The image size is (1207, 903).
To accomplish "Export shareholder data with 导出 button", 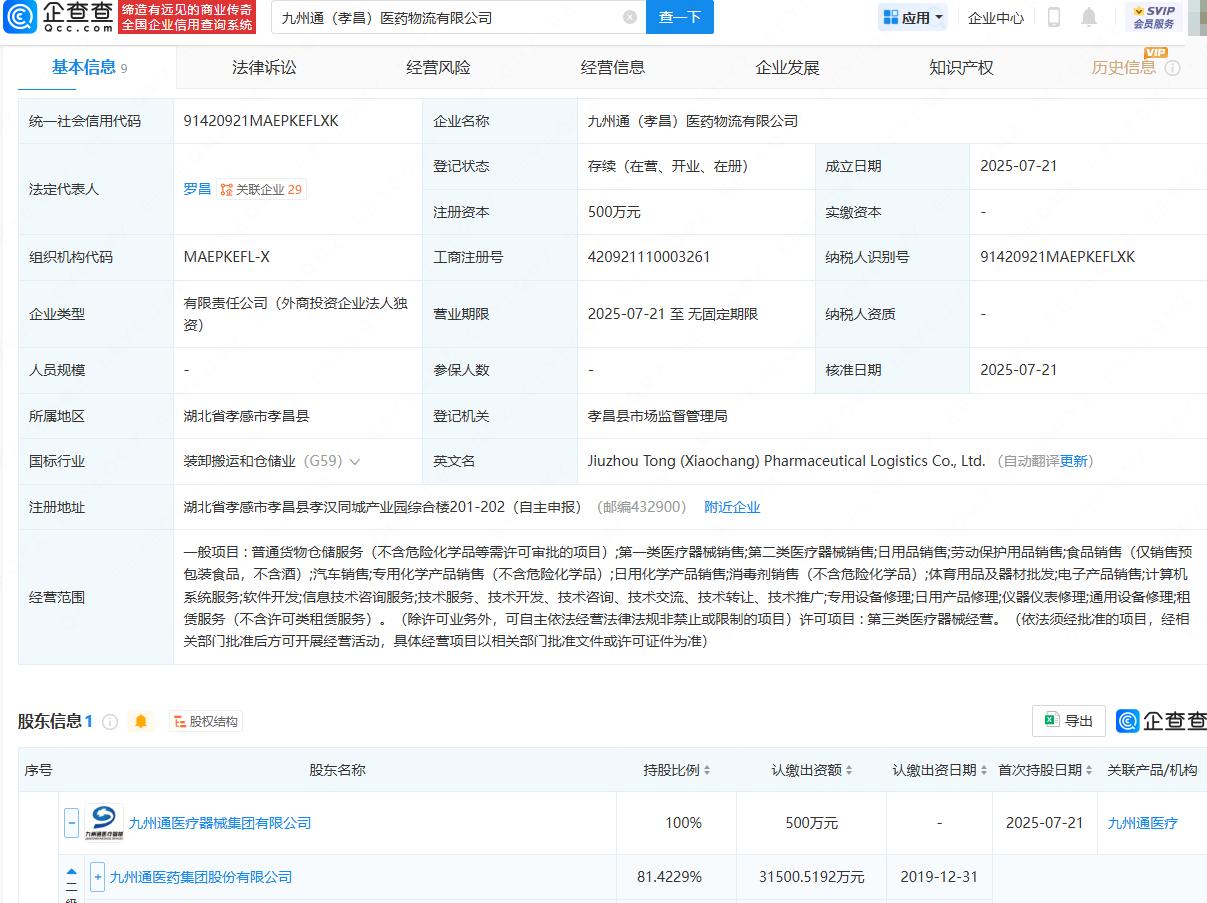I will coord(1068,721).
